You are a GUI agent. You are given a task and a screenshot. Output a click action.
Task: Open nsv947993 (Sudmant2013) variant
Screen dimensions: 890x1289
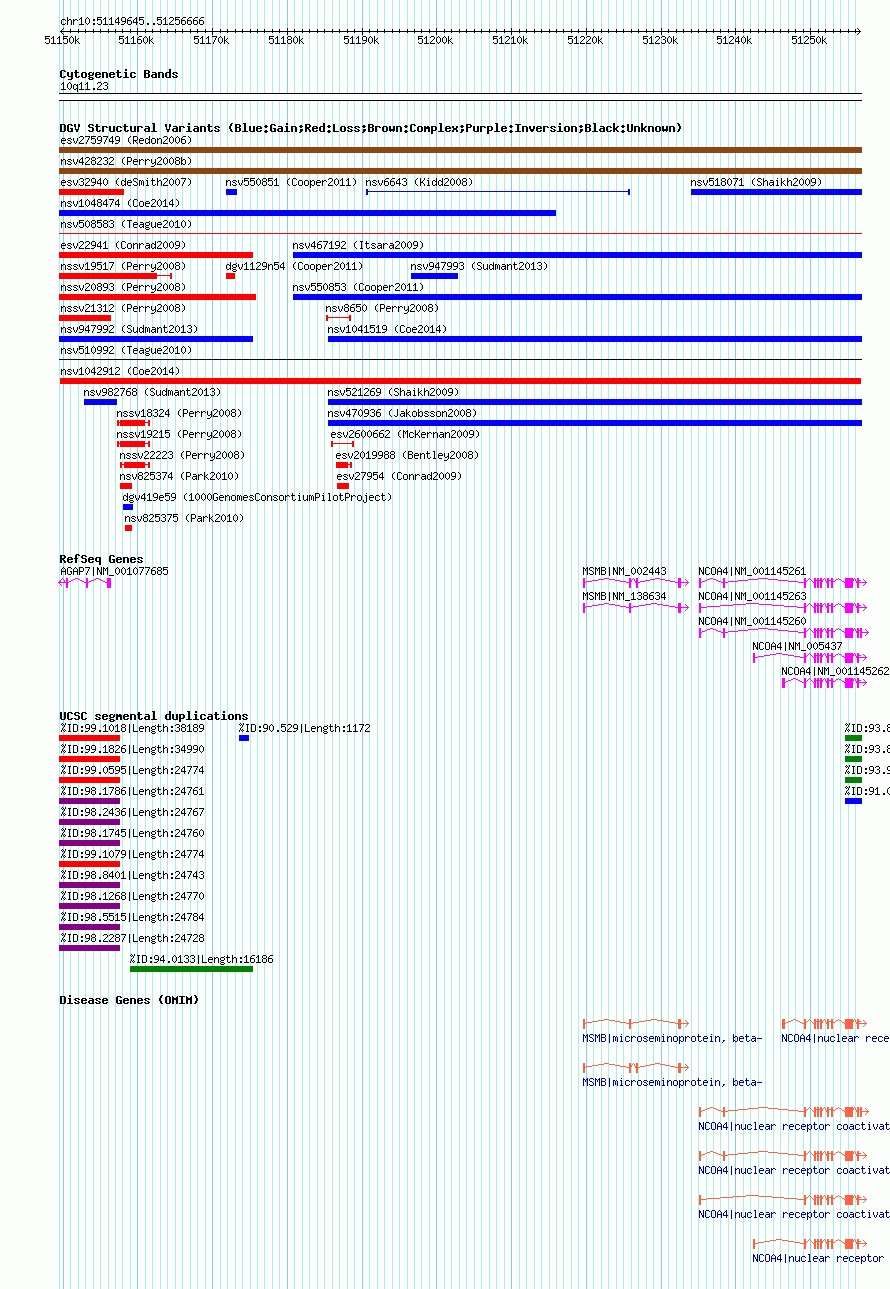(434, 275)
